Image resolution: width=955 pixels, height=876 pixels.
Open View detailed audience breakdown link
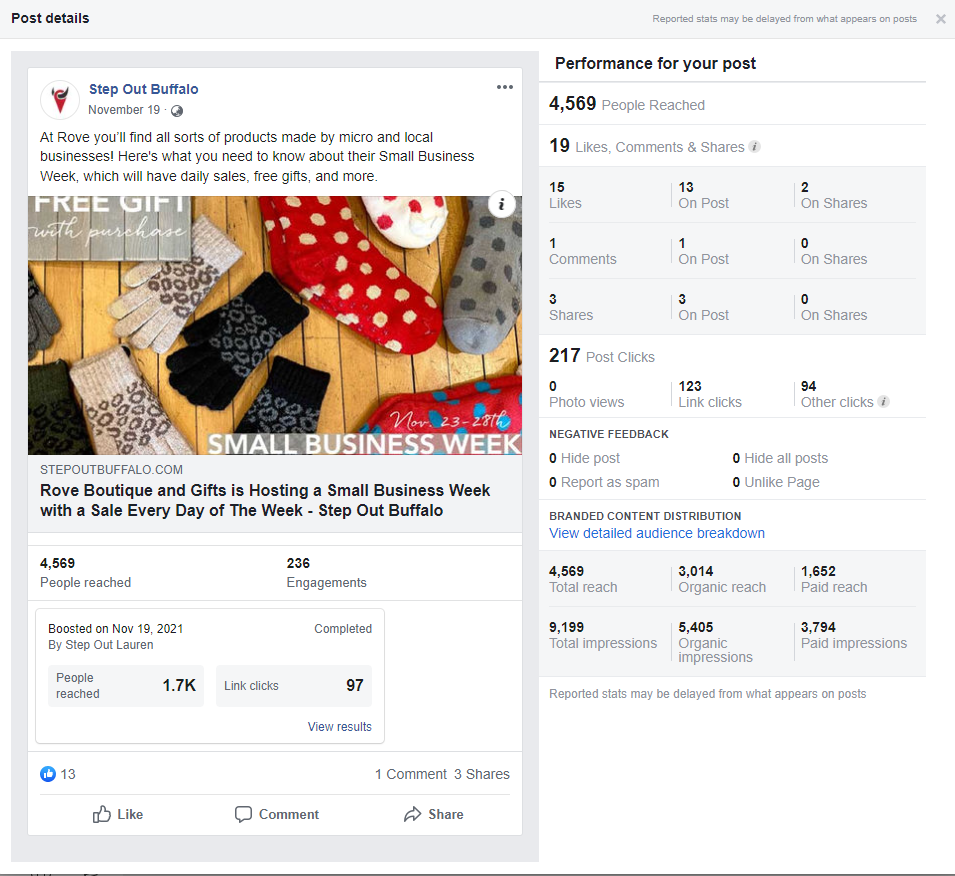(x=657, y=533)
